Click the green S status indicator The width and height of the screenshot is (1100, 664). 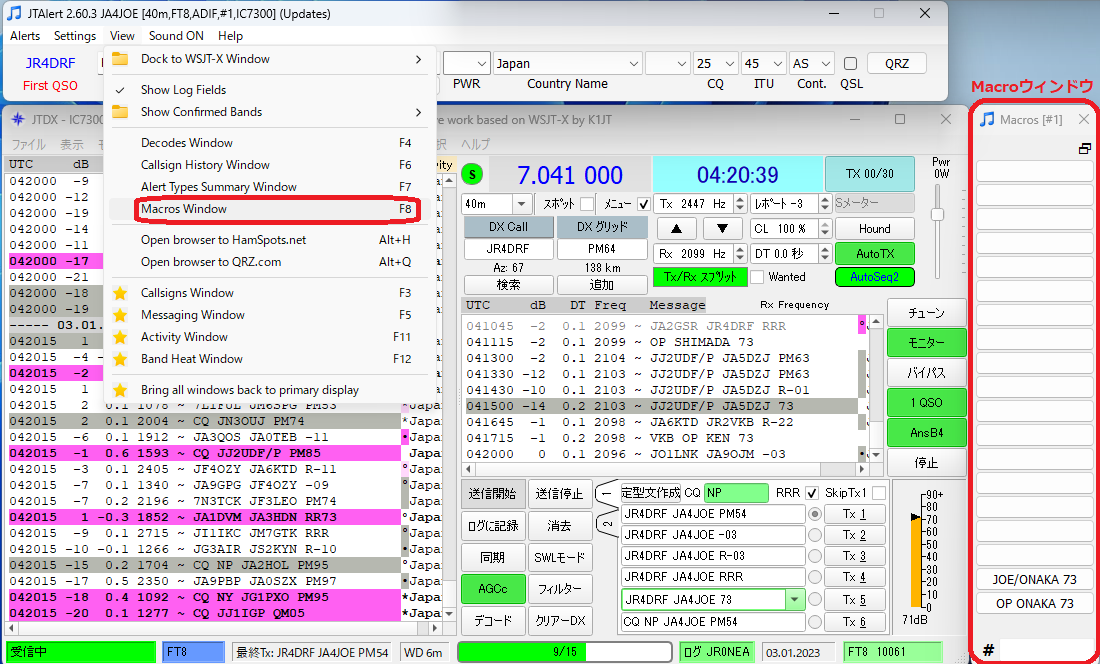pos(472,174)
